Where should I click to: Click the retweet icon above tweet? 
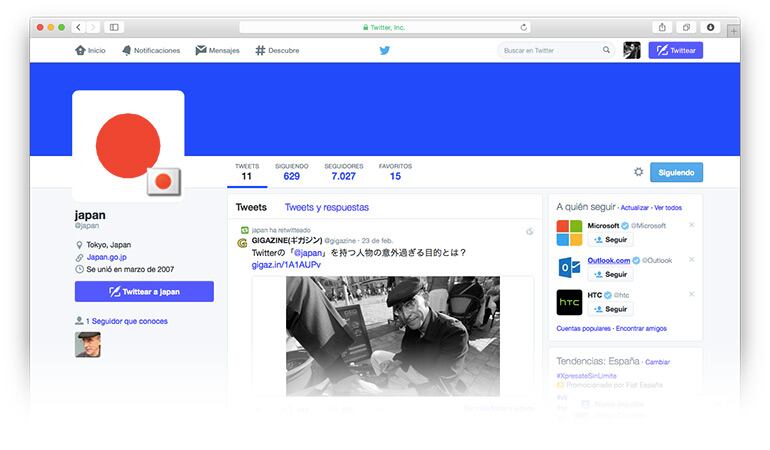point(245,230)
